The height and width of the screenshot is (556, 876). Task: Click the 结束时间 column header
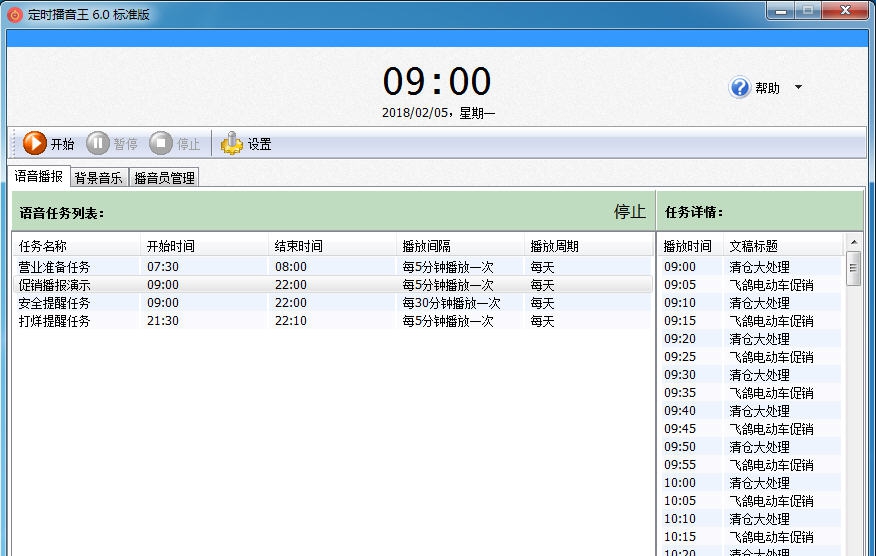tap(332, 246)
